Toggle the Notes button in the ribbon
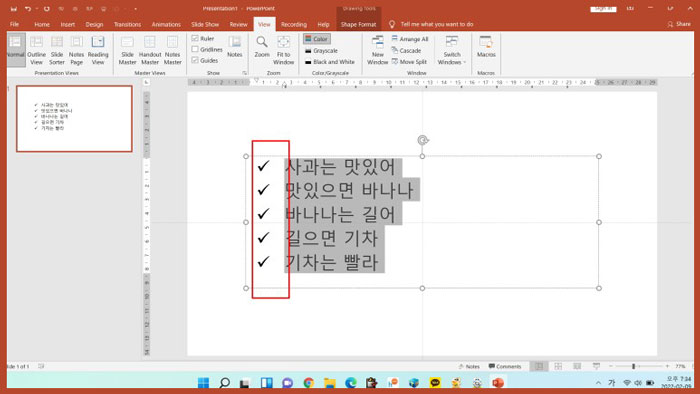The image size is (700, 394). click(x=234, y=46)
